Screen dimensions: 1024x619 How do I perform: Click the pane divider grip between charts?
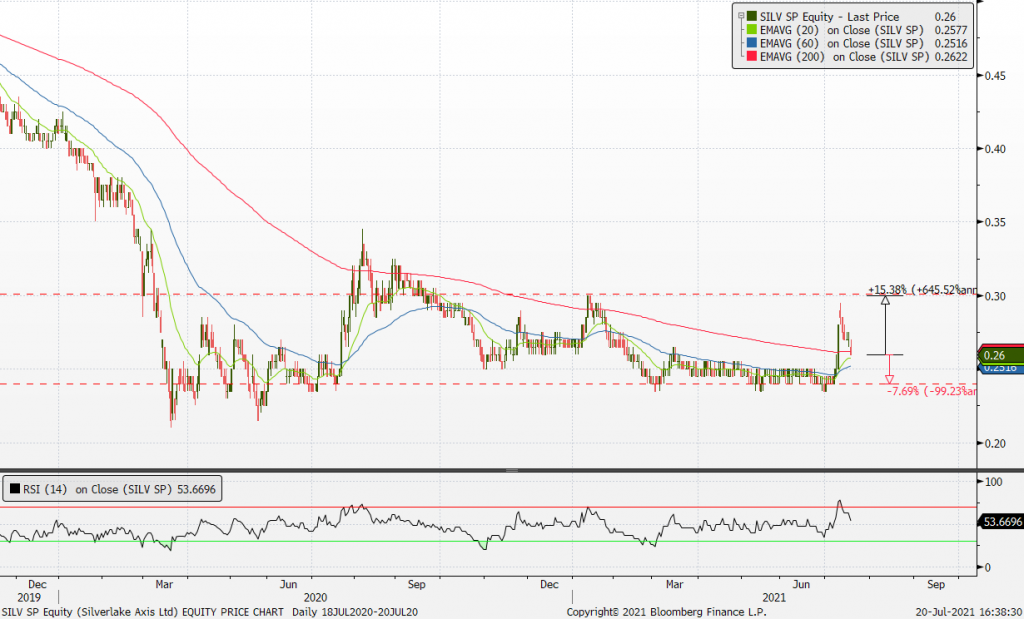[512, 470]
